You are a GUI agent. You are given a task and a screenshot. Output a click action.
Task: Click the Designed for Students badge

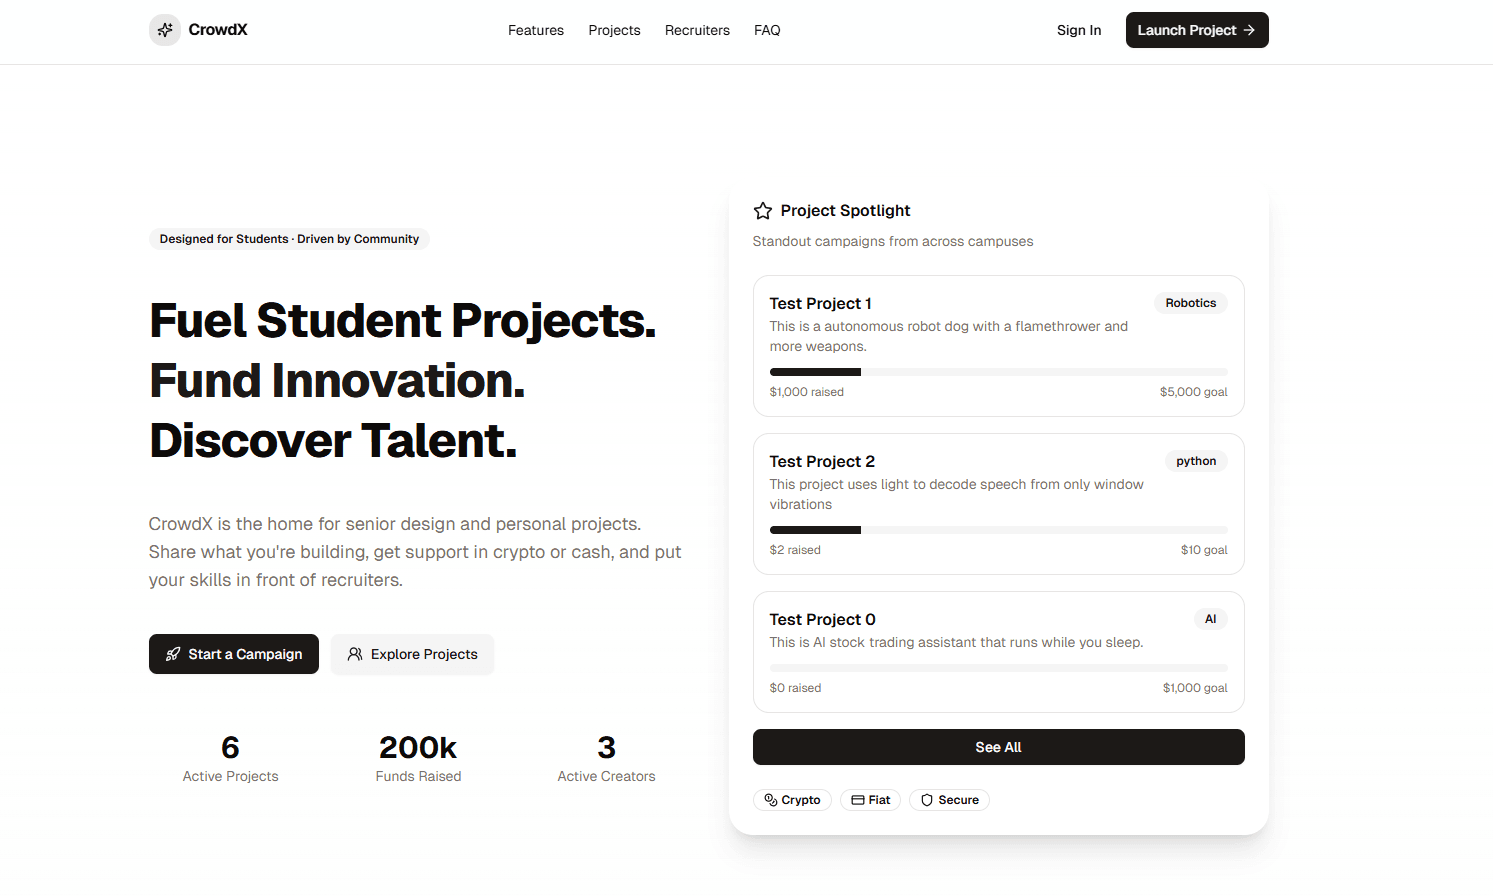tap(289, 239)
